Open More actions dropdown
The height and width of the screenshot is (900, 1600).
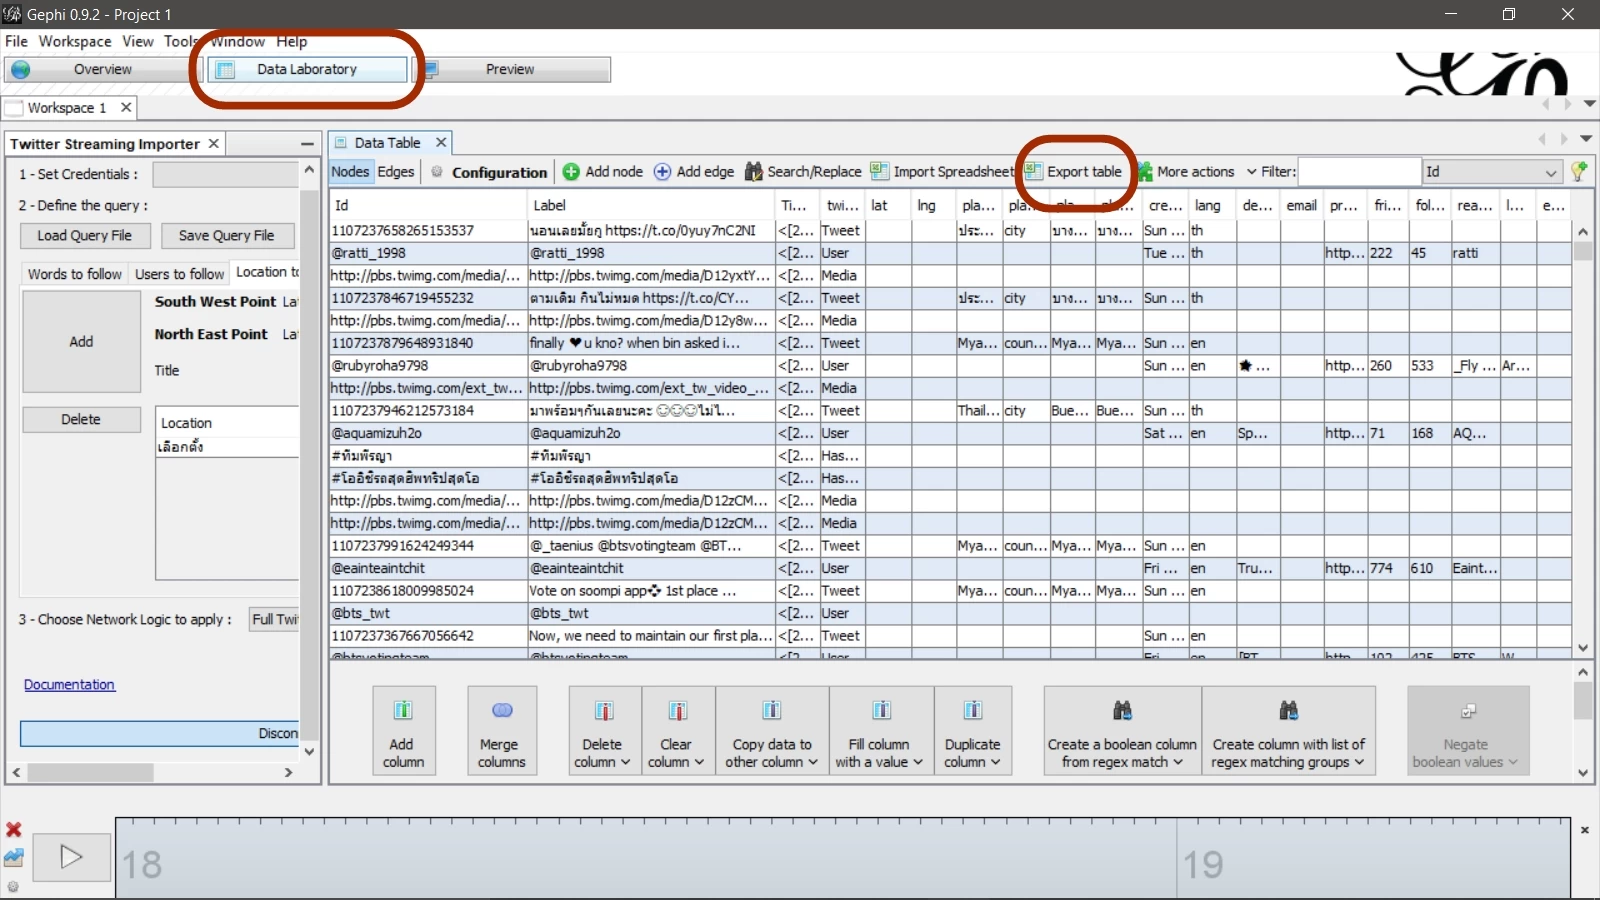(x=1196, y=172)
